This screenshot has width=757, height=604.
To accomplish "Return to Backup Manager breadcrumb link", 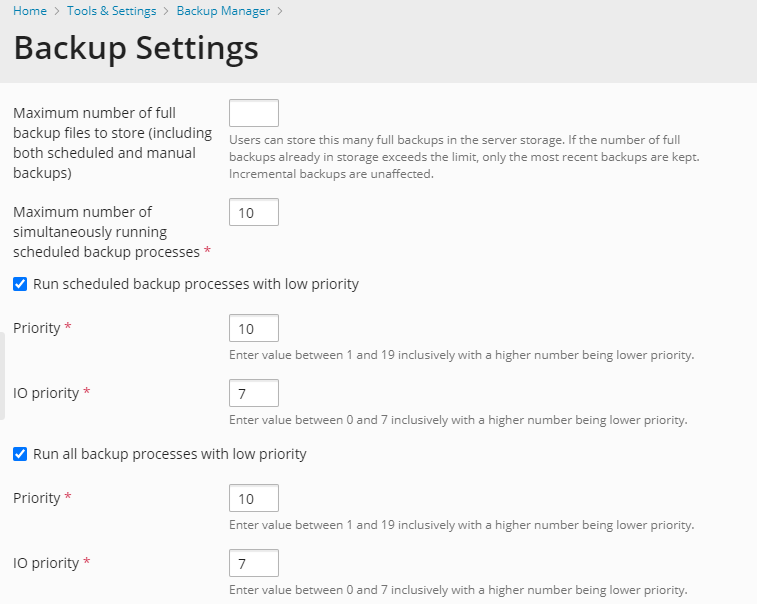I will [x=223, y=11].
